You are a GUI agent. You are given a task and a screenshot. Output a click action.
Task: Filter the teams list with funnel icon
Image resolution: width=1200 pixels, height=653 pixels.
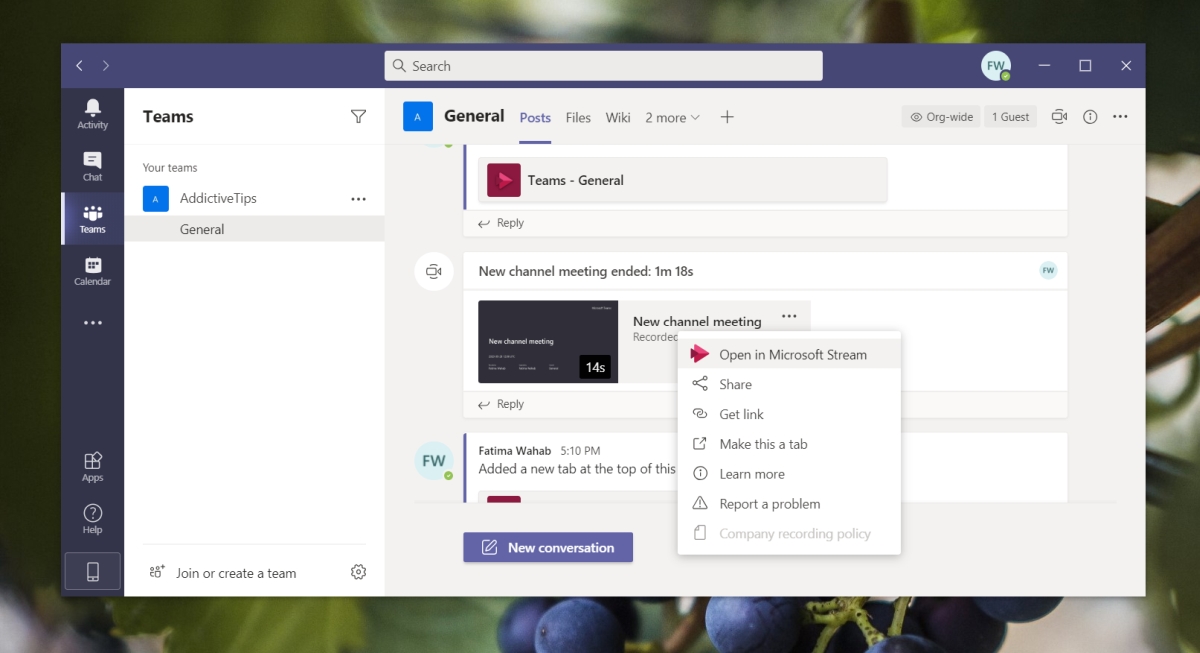358,117
